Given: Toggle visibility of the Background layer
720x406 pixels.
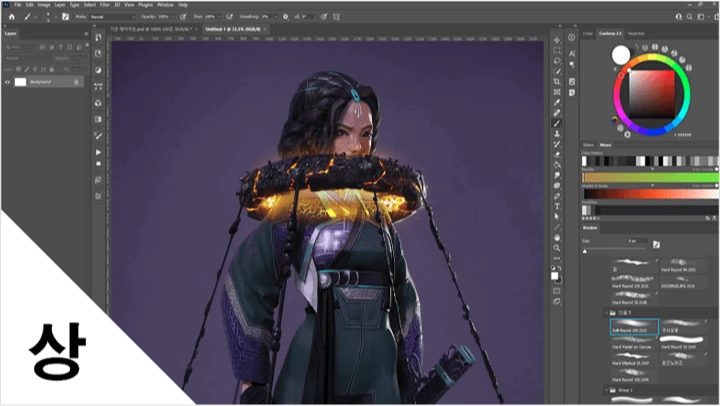Looking at the screenshot, I should pyautogui.click(x=7, y=82).
